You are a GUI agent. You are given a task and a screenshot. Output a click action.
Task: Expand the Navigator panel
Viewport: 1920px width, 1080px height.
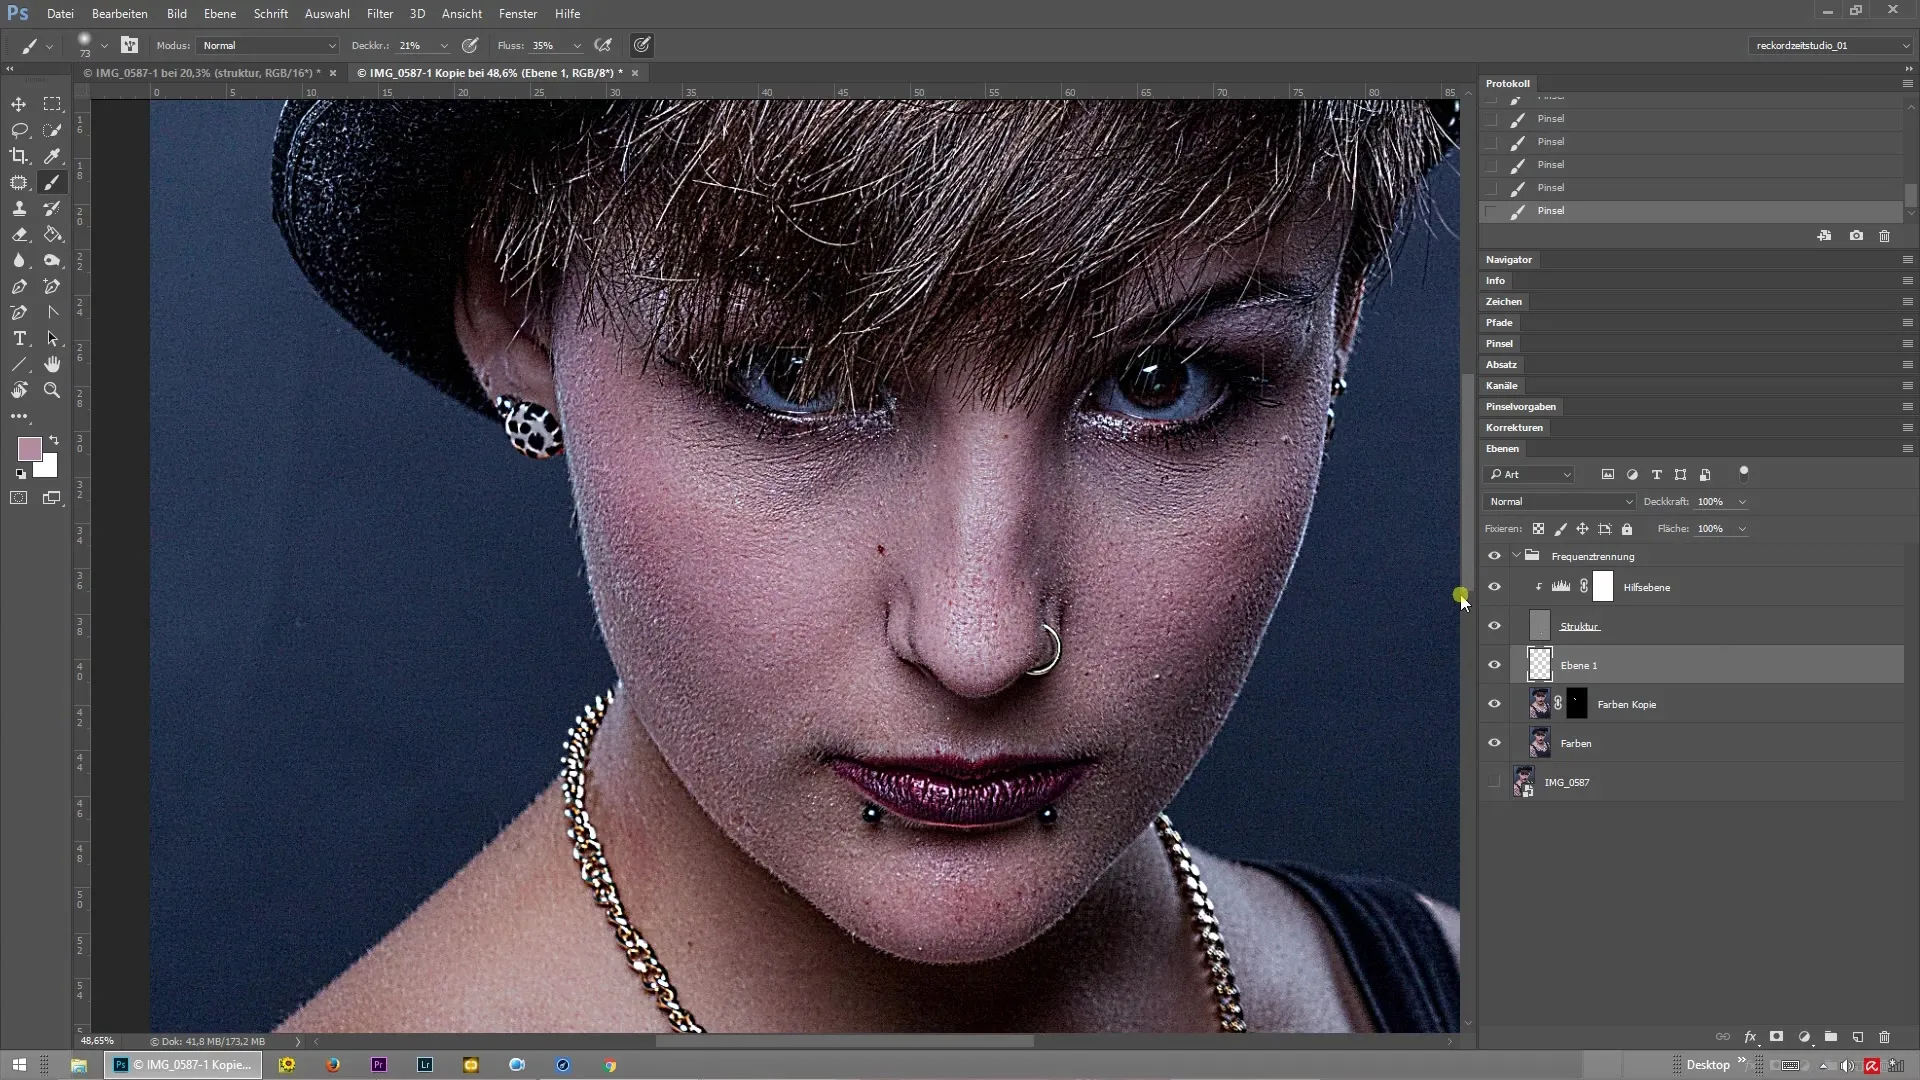(x=1508, y=260)
